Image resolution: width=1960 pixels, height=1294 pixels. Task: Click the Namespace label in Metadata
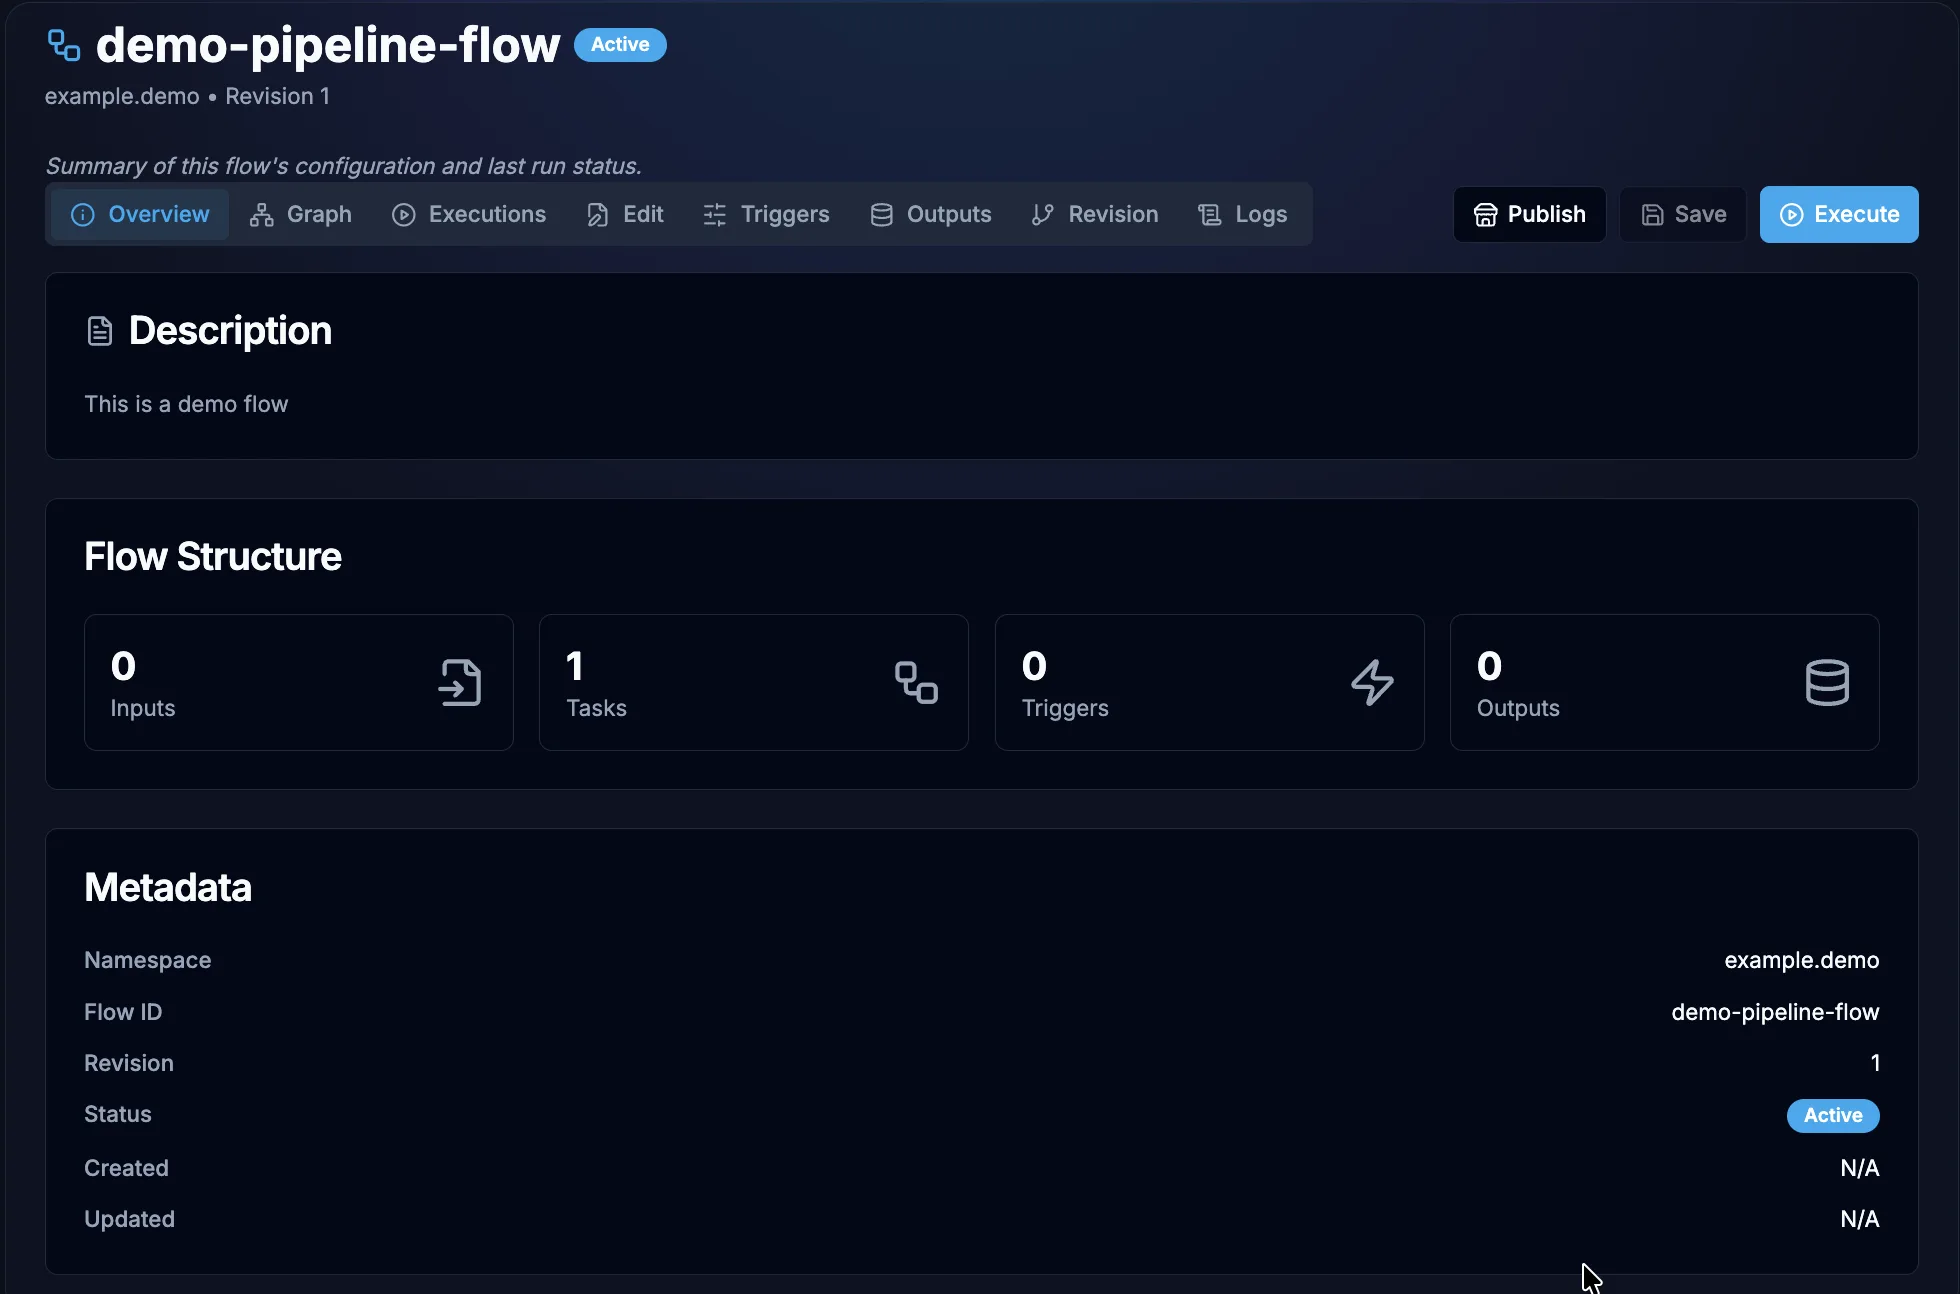pos(148,961)
